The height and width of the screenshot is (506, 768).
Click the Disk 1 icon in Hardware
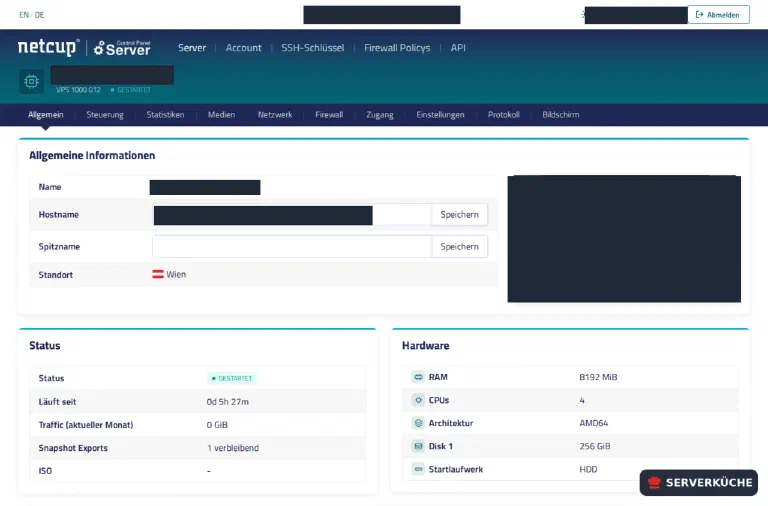point(418,446)
